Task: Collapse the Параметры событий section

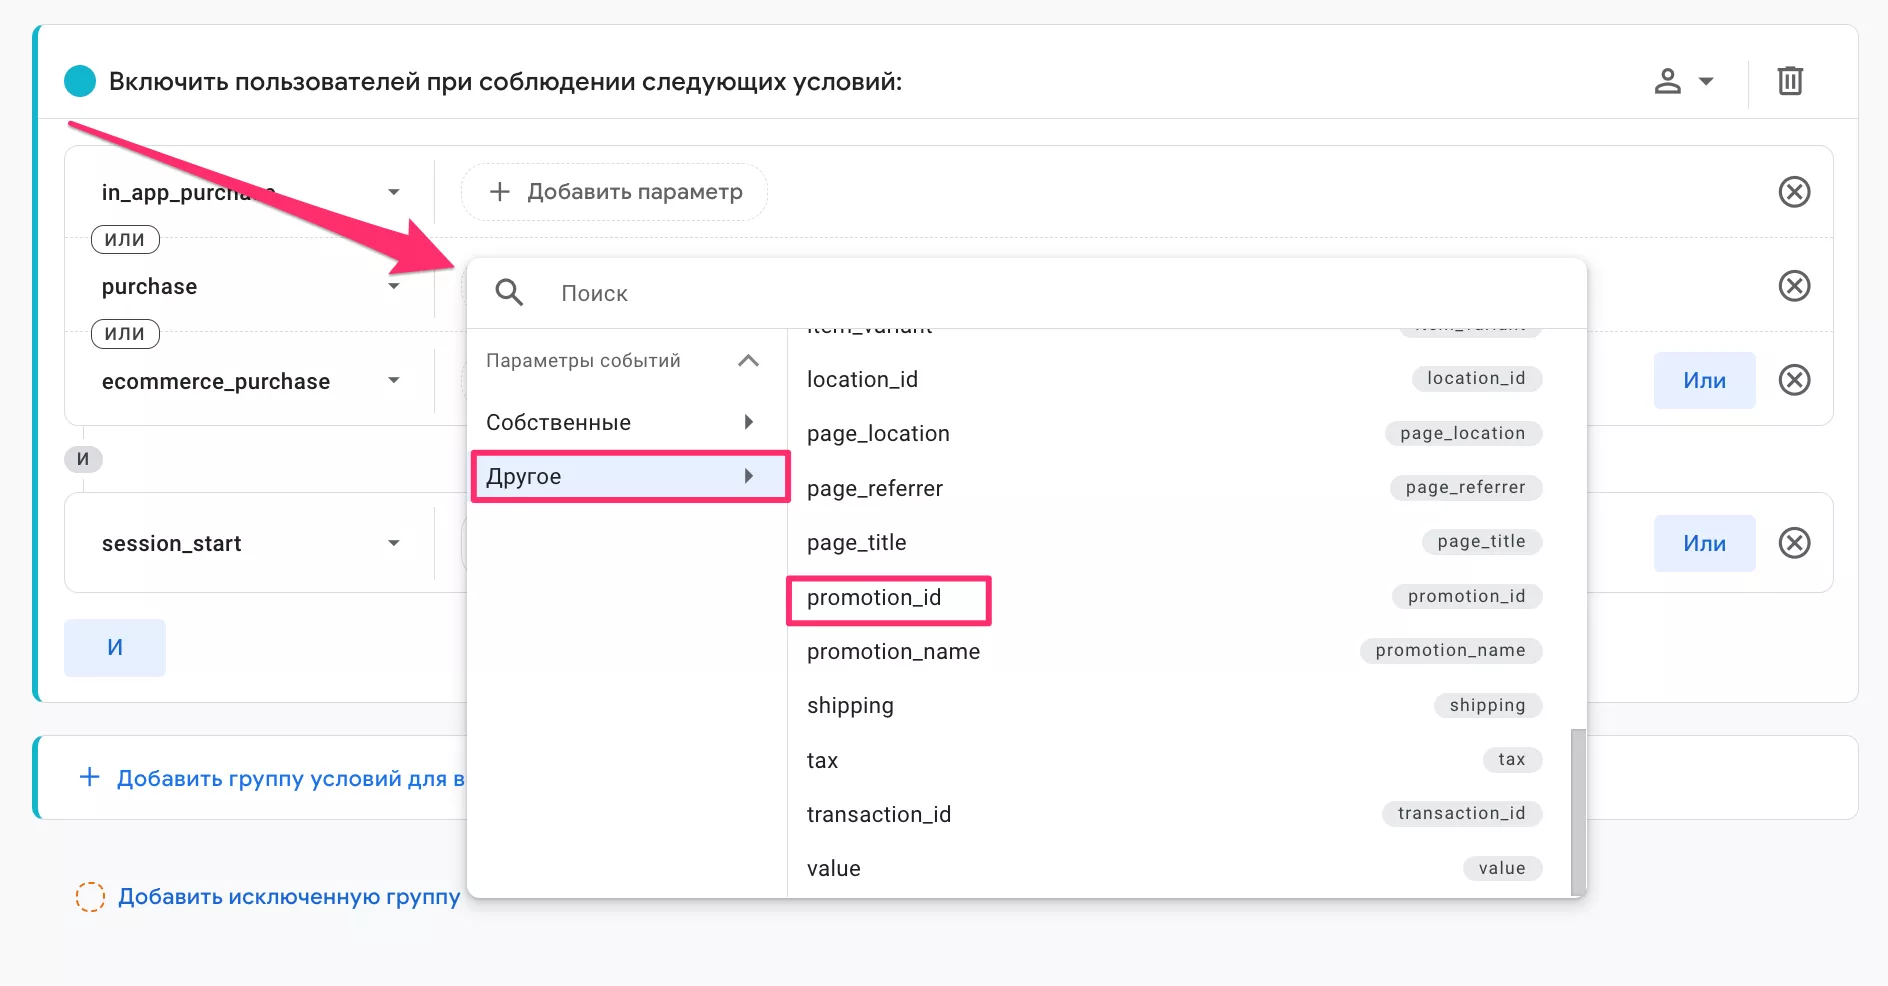Action: 748,360
